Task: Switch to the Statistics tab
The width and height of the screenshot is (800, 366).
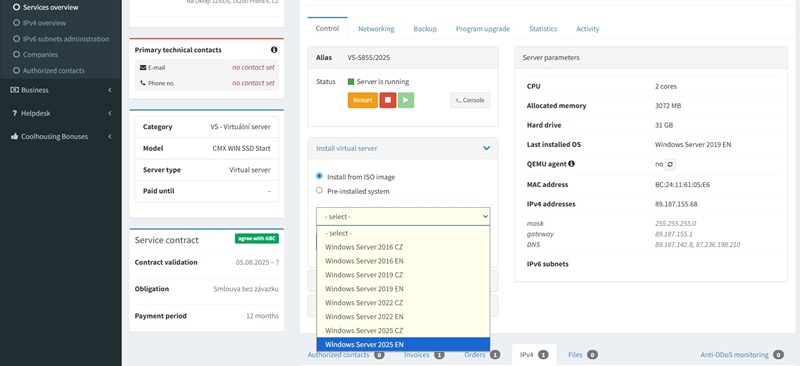Action: 543,29
